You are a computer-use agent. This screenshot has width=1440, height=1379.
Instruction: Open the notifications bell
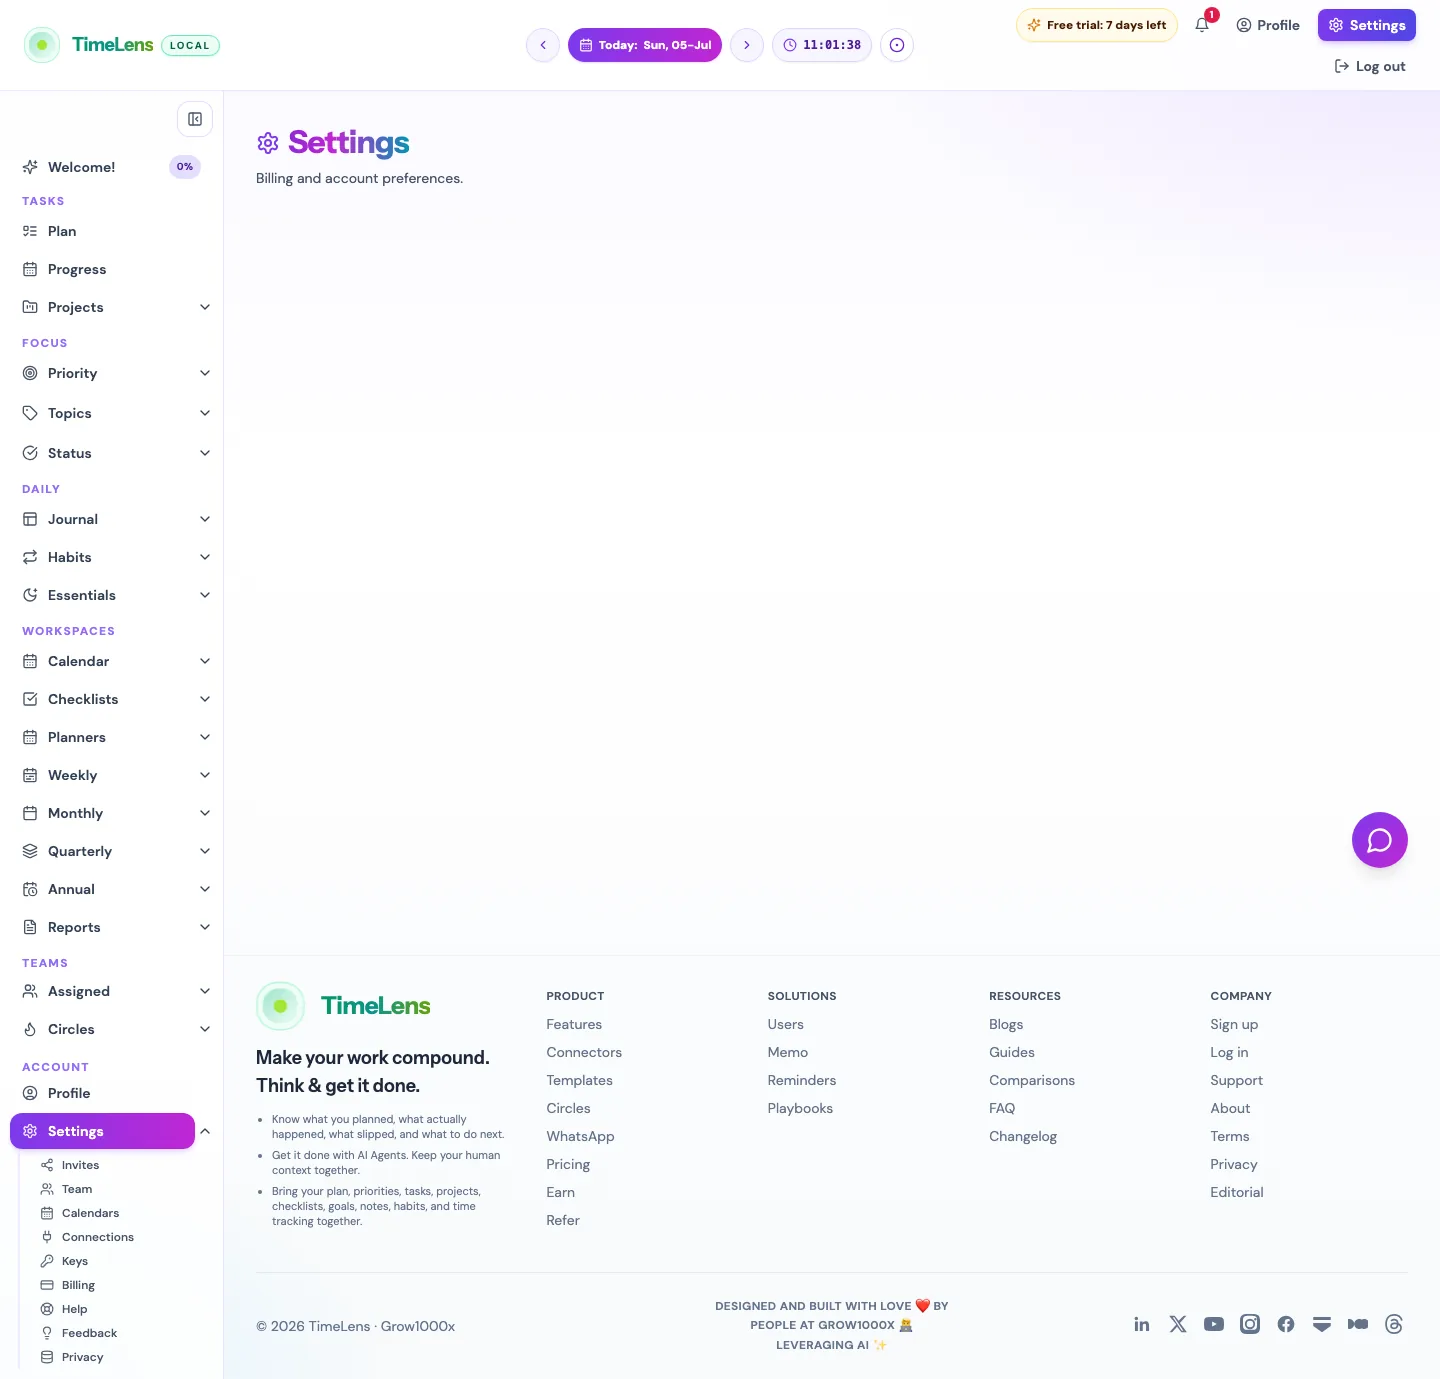pyautogui.click(x=1202, y=25)
